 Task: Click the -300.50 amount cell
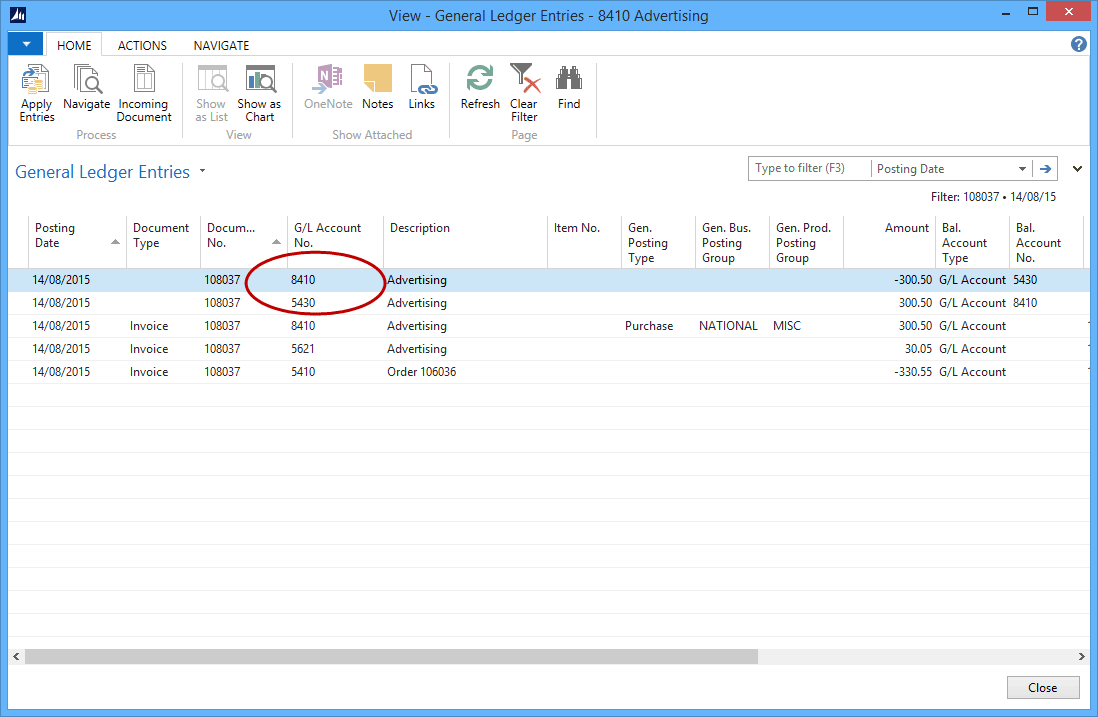click(x=913, y=280)
